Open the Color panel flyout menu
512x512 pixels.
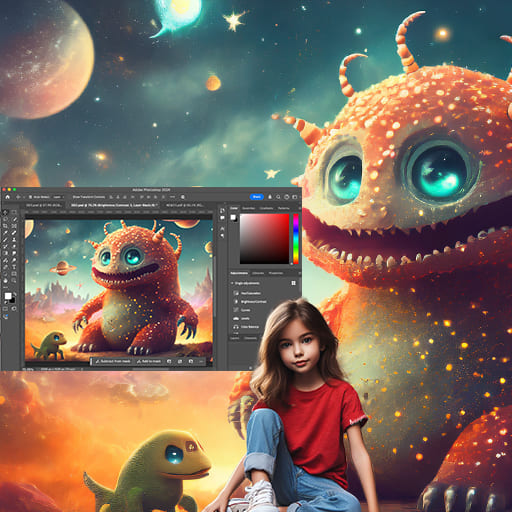299,208
